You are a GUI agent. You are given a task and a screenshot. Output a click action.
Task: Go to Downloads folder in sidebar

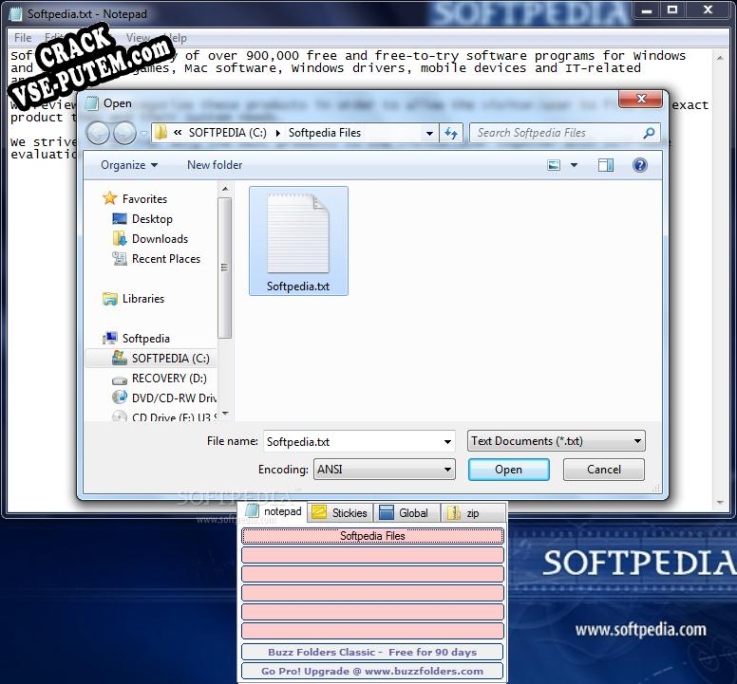[x=159, y=239]
